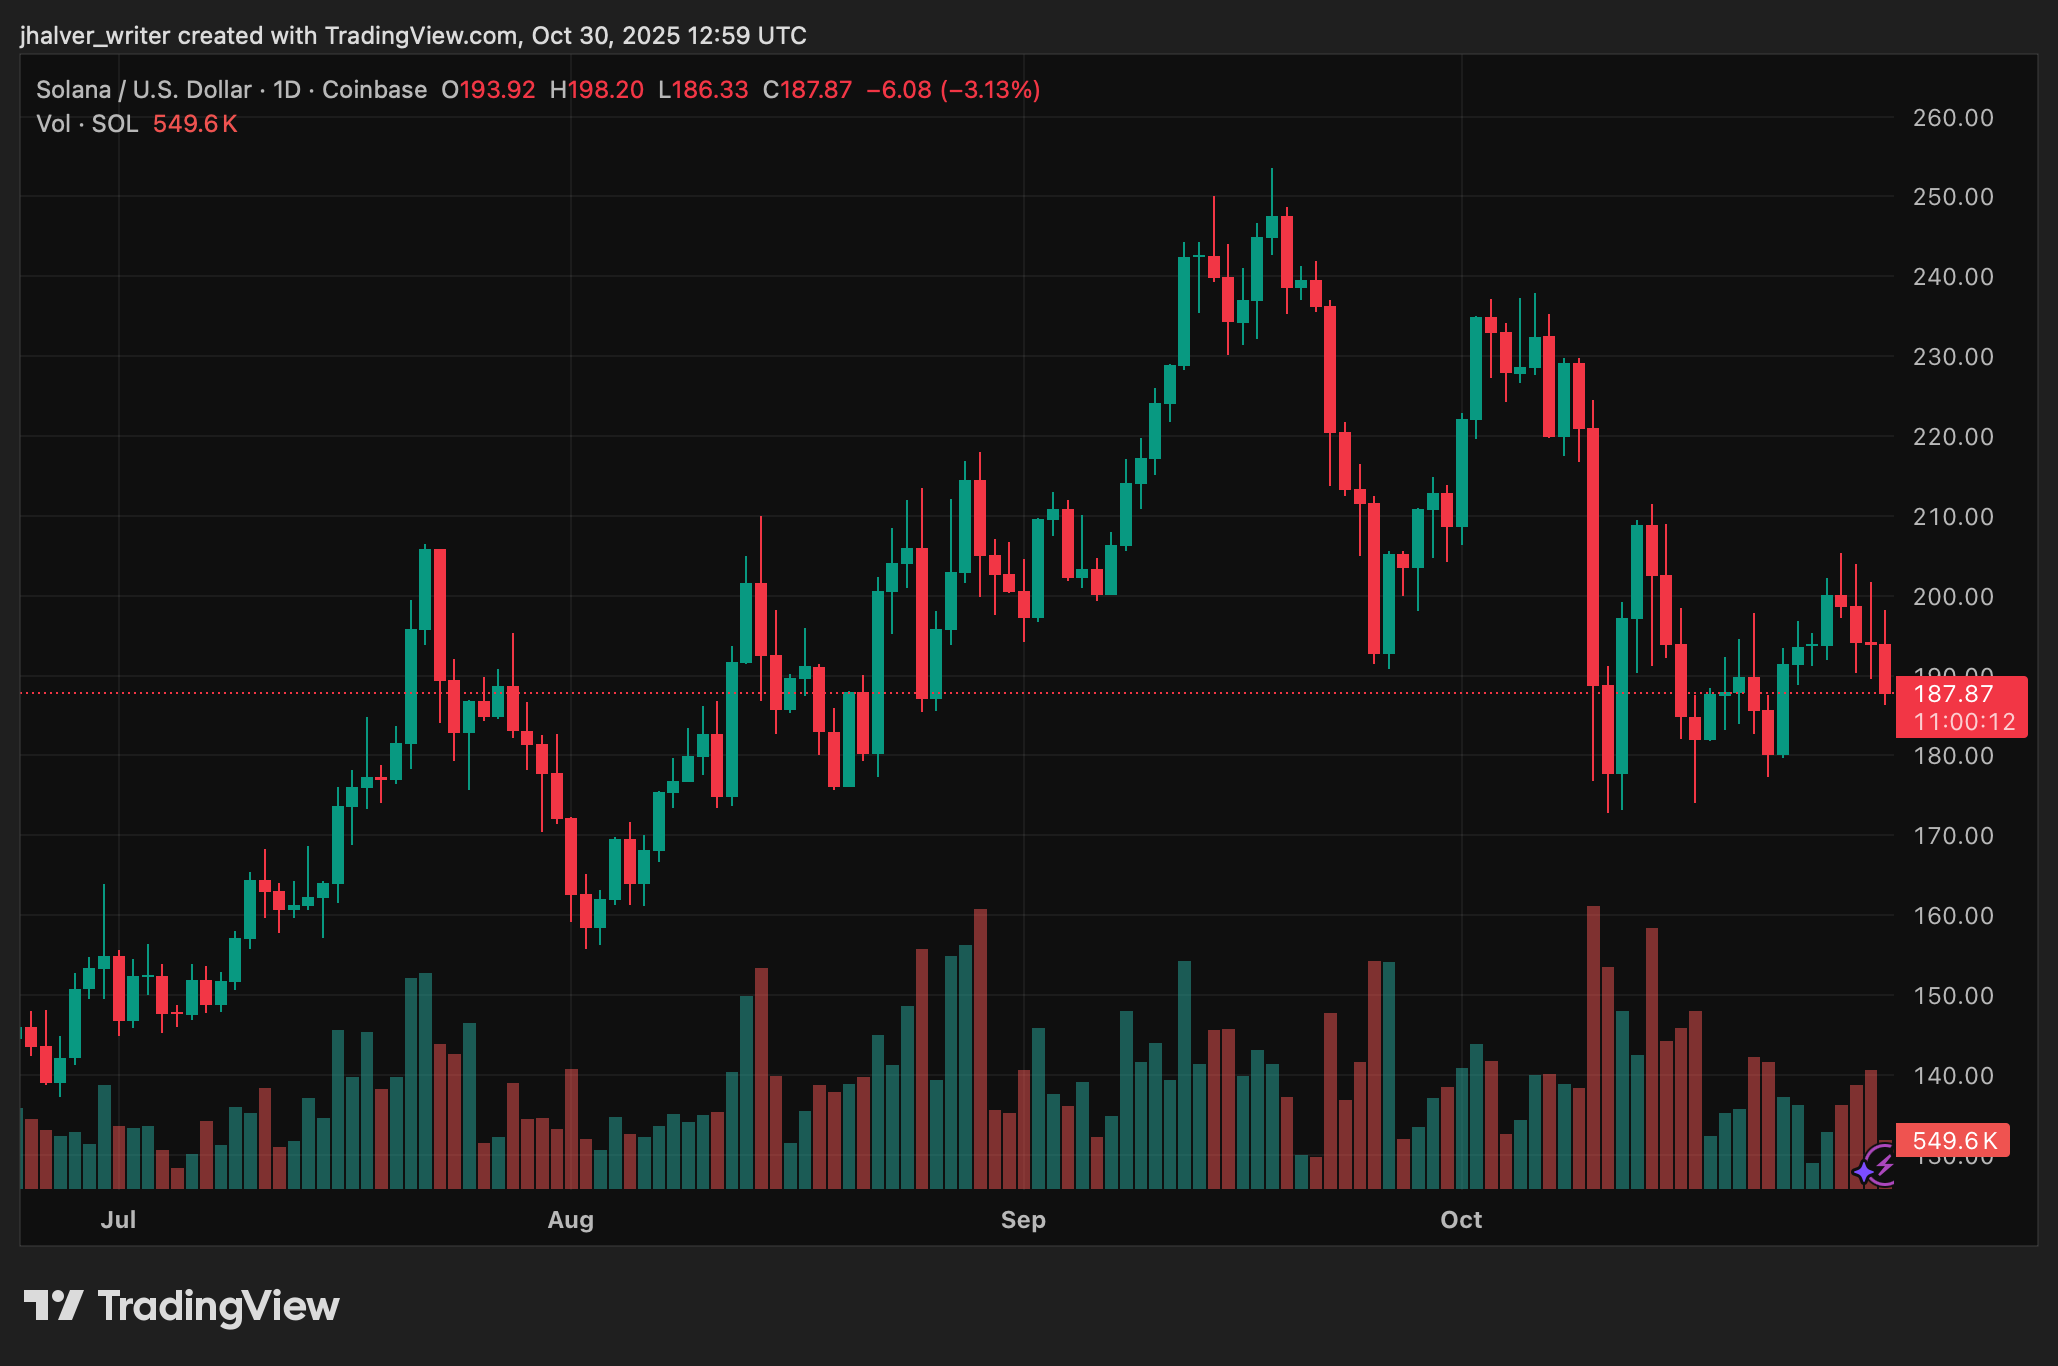Click the red −6.08 (−3.13%) change value
Screen dimensions: 2058x1366
click(953, 90)
